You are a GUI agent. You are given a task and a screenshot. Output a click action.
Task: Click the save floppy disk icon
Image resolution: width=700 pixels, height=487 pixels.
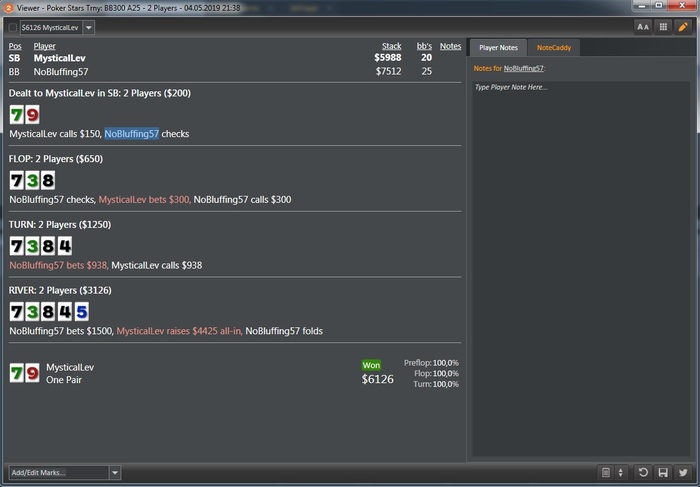click(663, 472)
